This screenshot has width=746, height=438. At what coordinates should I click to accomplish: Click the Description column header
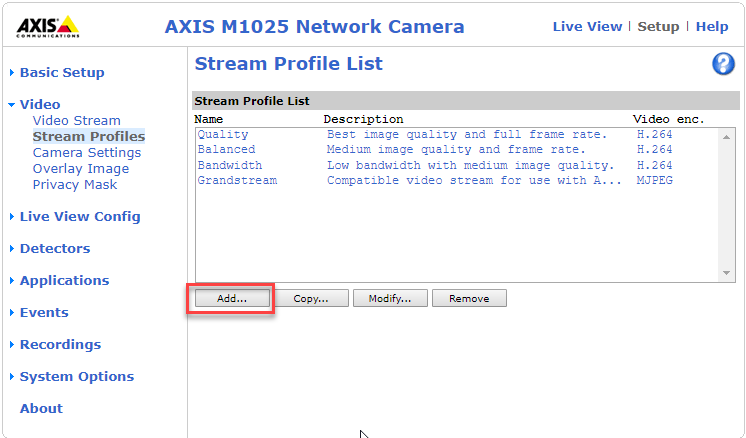click(x=363, y=119)
